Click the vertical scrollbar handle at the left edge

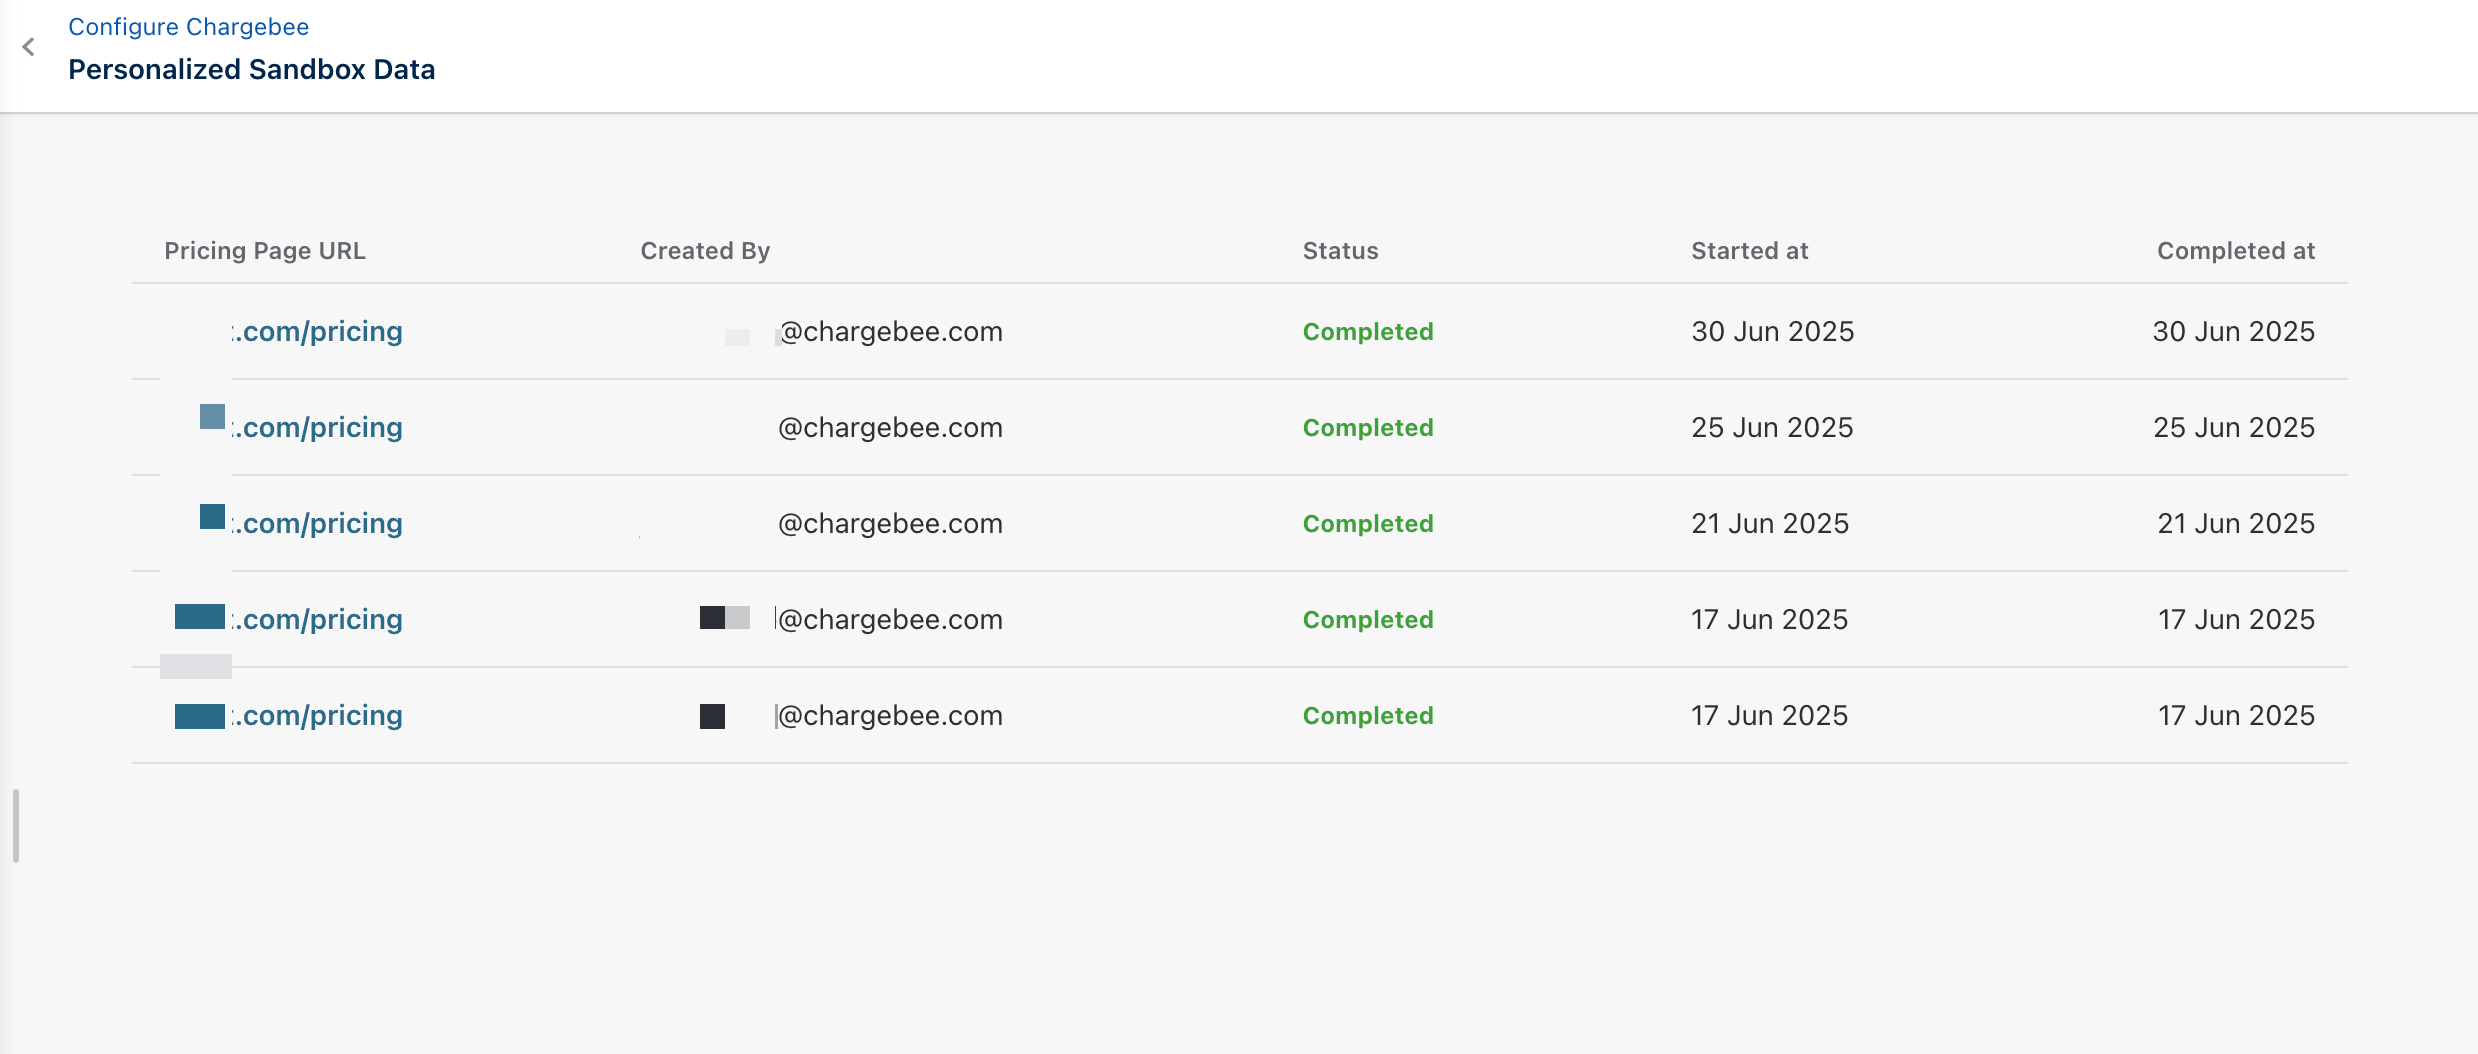pyautogui.click(x=16, y=826)
